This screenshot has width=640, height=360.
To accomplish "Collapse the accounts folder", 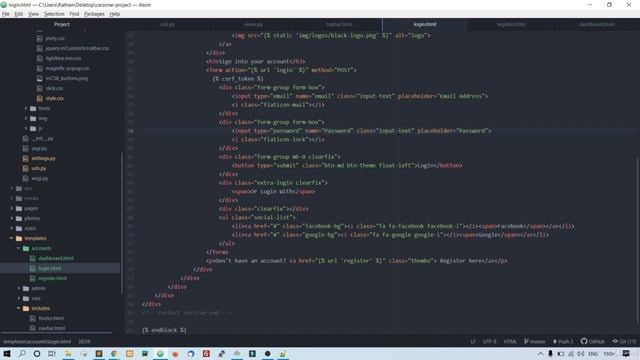I will [x=41, y=249].
